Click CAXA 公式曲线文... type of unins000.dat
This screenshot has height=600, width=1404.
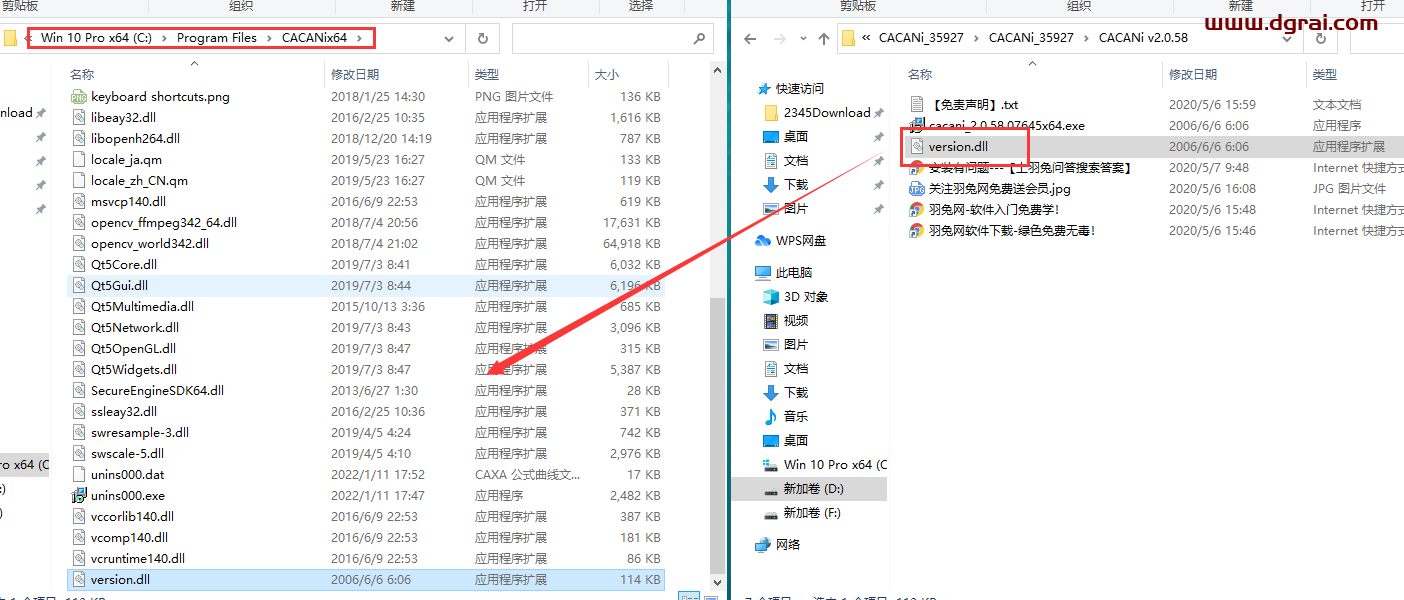coord(527,475)
